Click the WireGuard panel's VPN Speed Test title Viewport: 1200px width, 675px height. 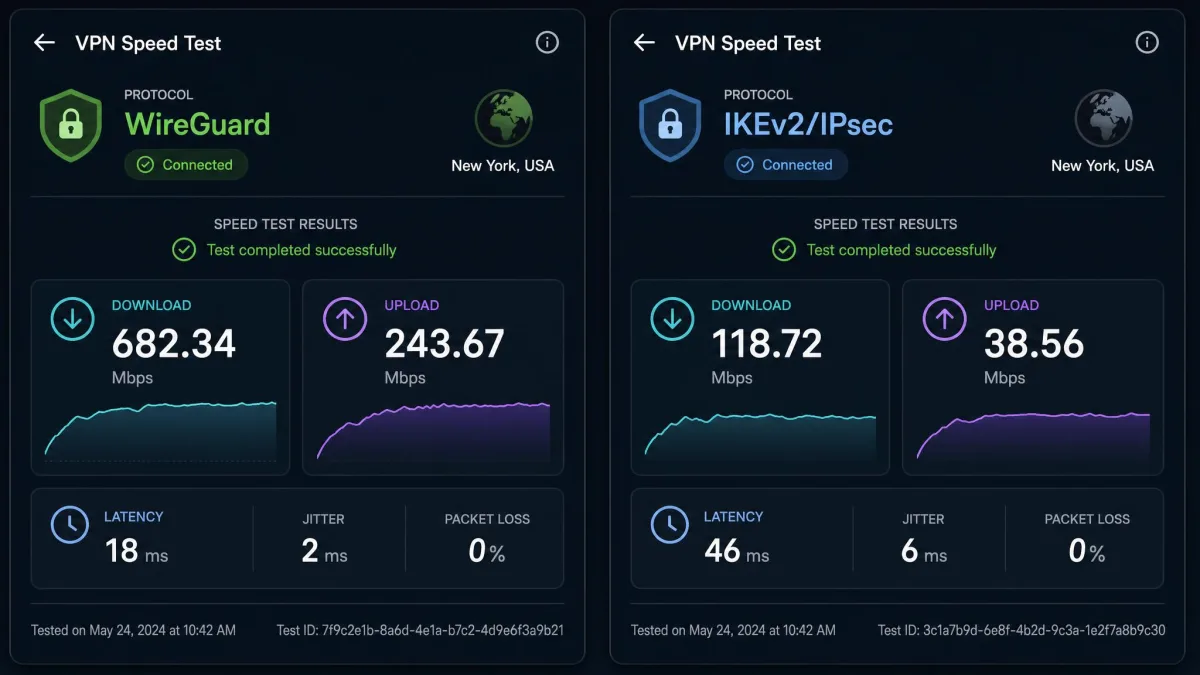coord(148,43)
